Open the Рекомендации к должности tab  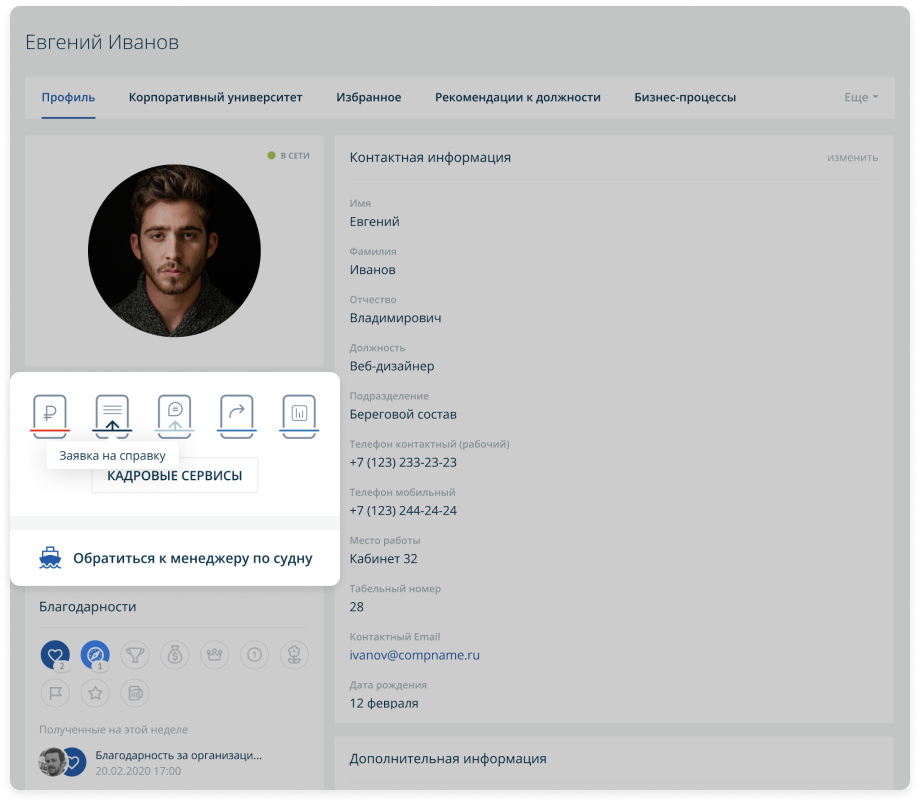pos(518,97)
